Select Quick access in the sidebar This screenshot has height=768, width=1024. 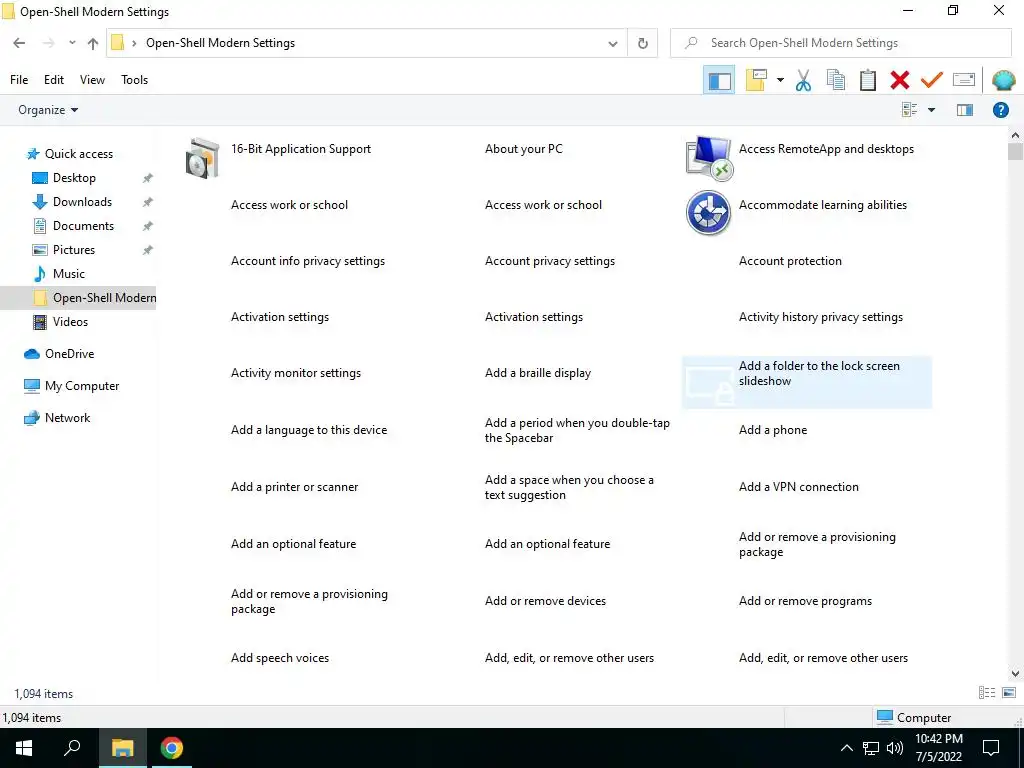(x=78, y=153)
